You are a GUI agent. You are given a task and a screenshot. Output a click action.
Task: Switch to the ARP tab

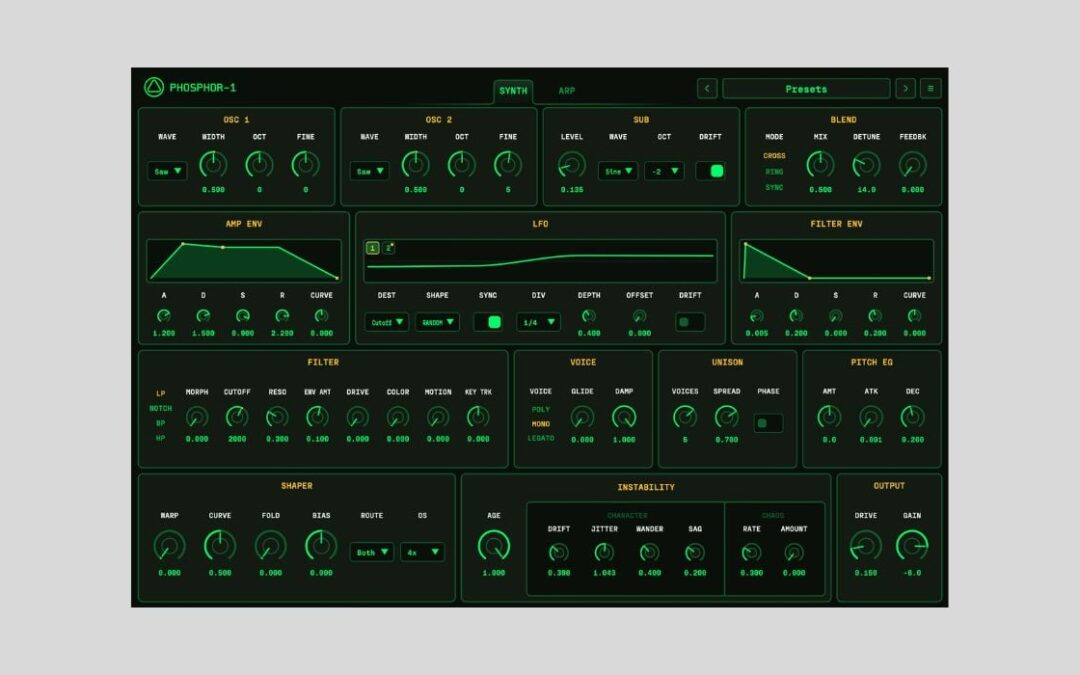click(x=567, y=91)
